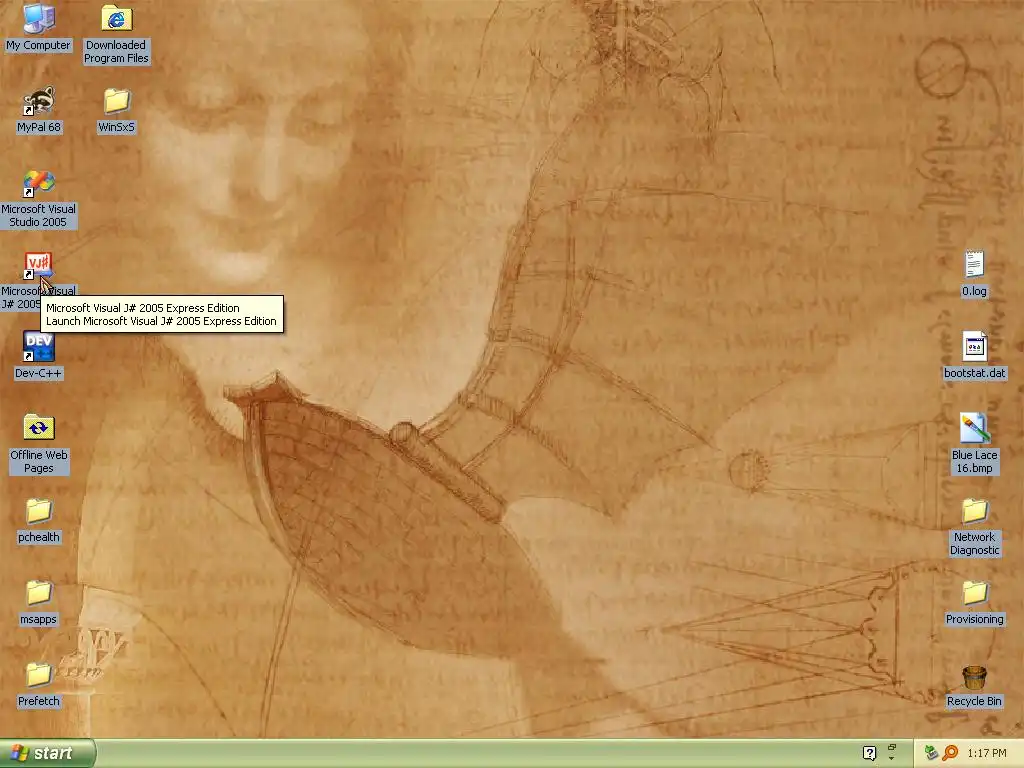
Task: Select the Prefetch folder icon
Action: click(39, 675)
